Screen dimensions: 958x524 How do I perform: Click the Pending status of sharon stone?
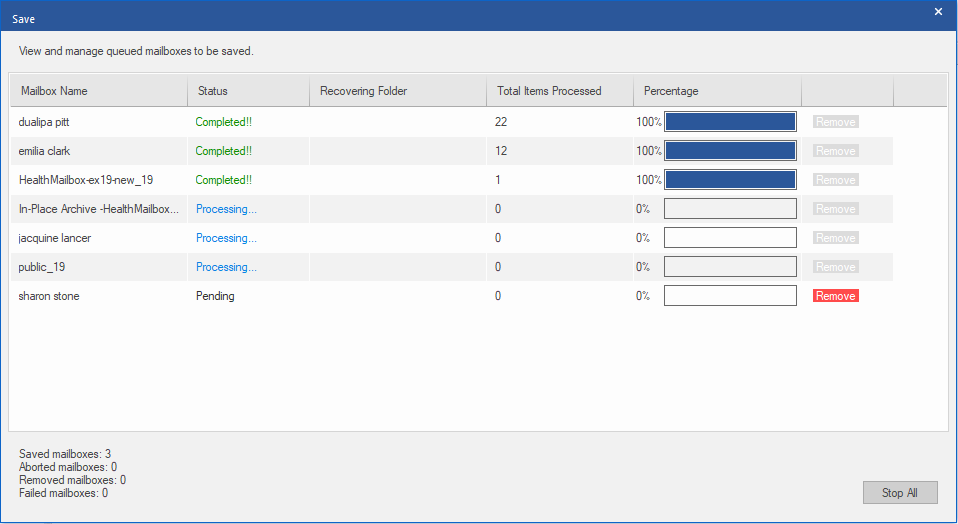(x=215, y=296)
